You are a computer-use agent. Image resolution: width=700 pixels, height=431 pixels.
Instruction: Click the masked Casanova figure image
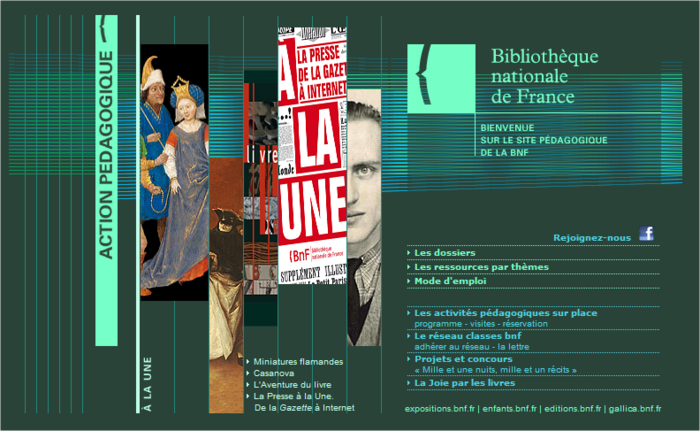tap(226, 285)
